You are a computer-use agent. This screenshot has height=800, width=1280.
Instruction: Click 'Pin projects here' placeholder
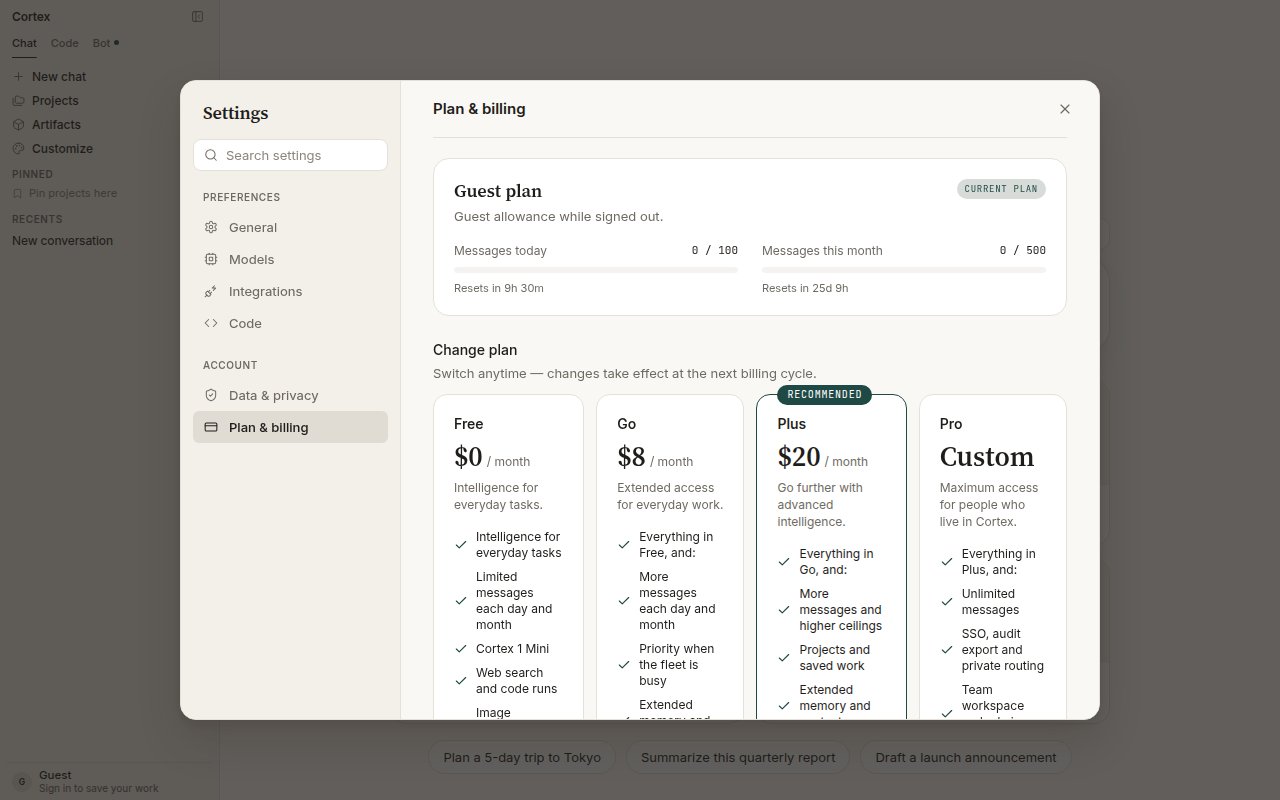[73, 193]
